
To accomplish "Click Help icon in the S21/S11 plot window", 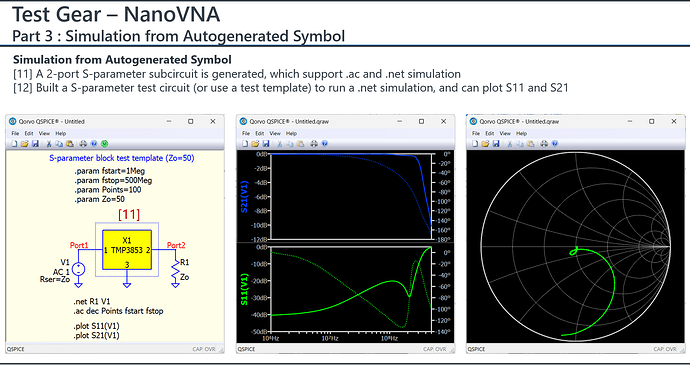I will coord(324,144).
